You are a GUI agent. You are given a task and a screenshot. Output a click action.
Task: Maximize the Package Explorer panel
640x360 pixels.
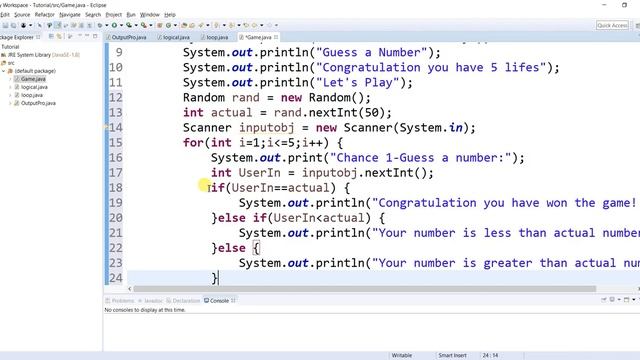[95, 36]
